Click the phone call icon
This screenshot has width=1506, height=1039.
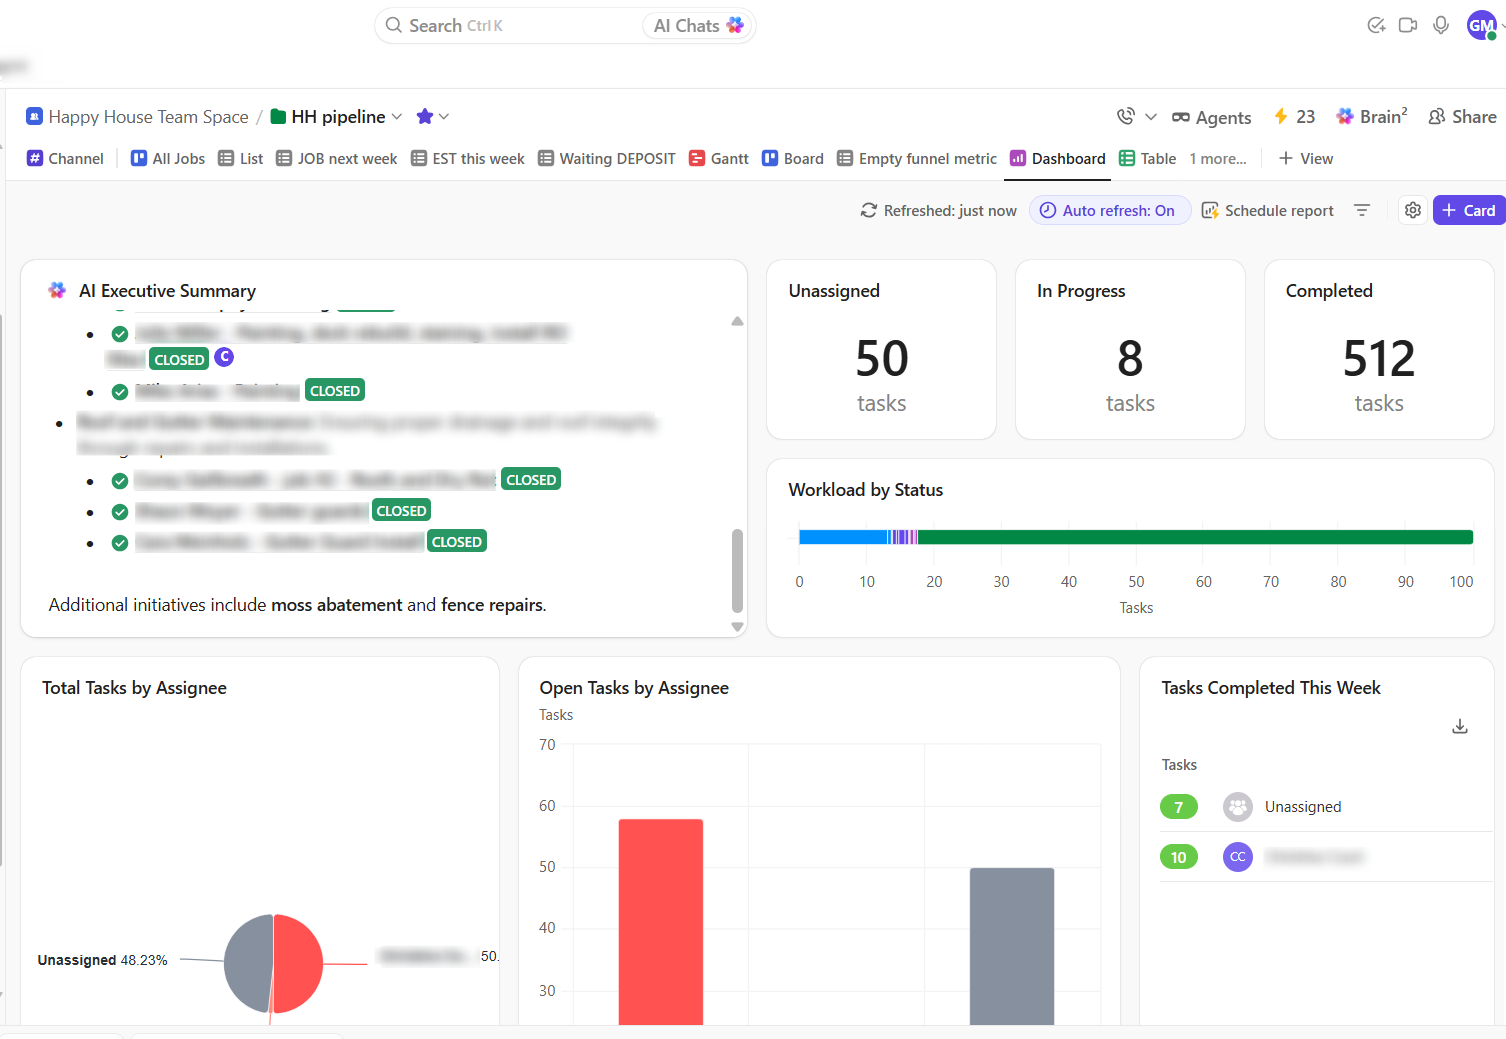click(x=1126, y=117)
